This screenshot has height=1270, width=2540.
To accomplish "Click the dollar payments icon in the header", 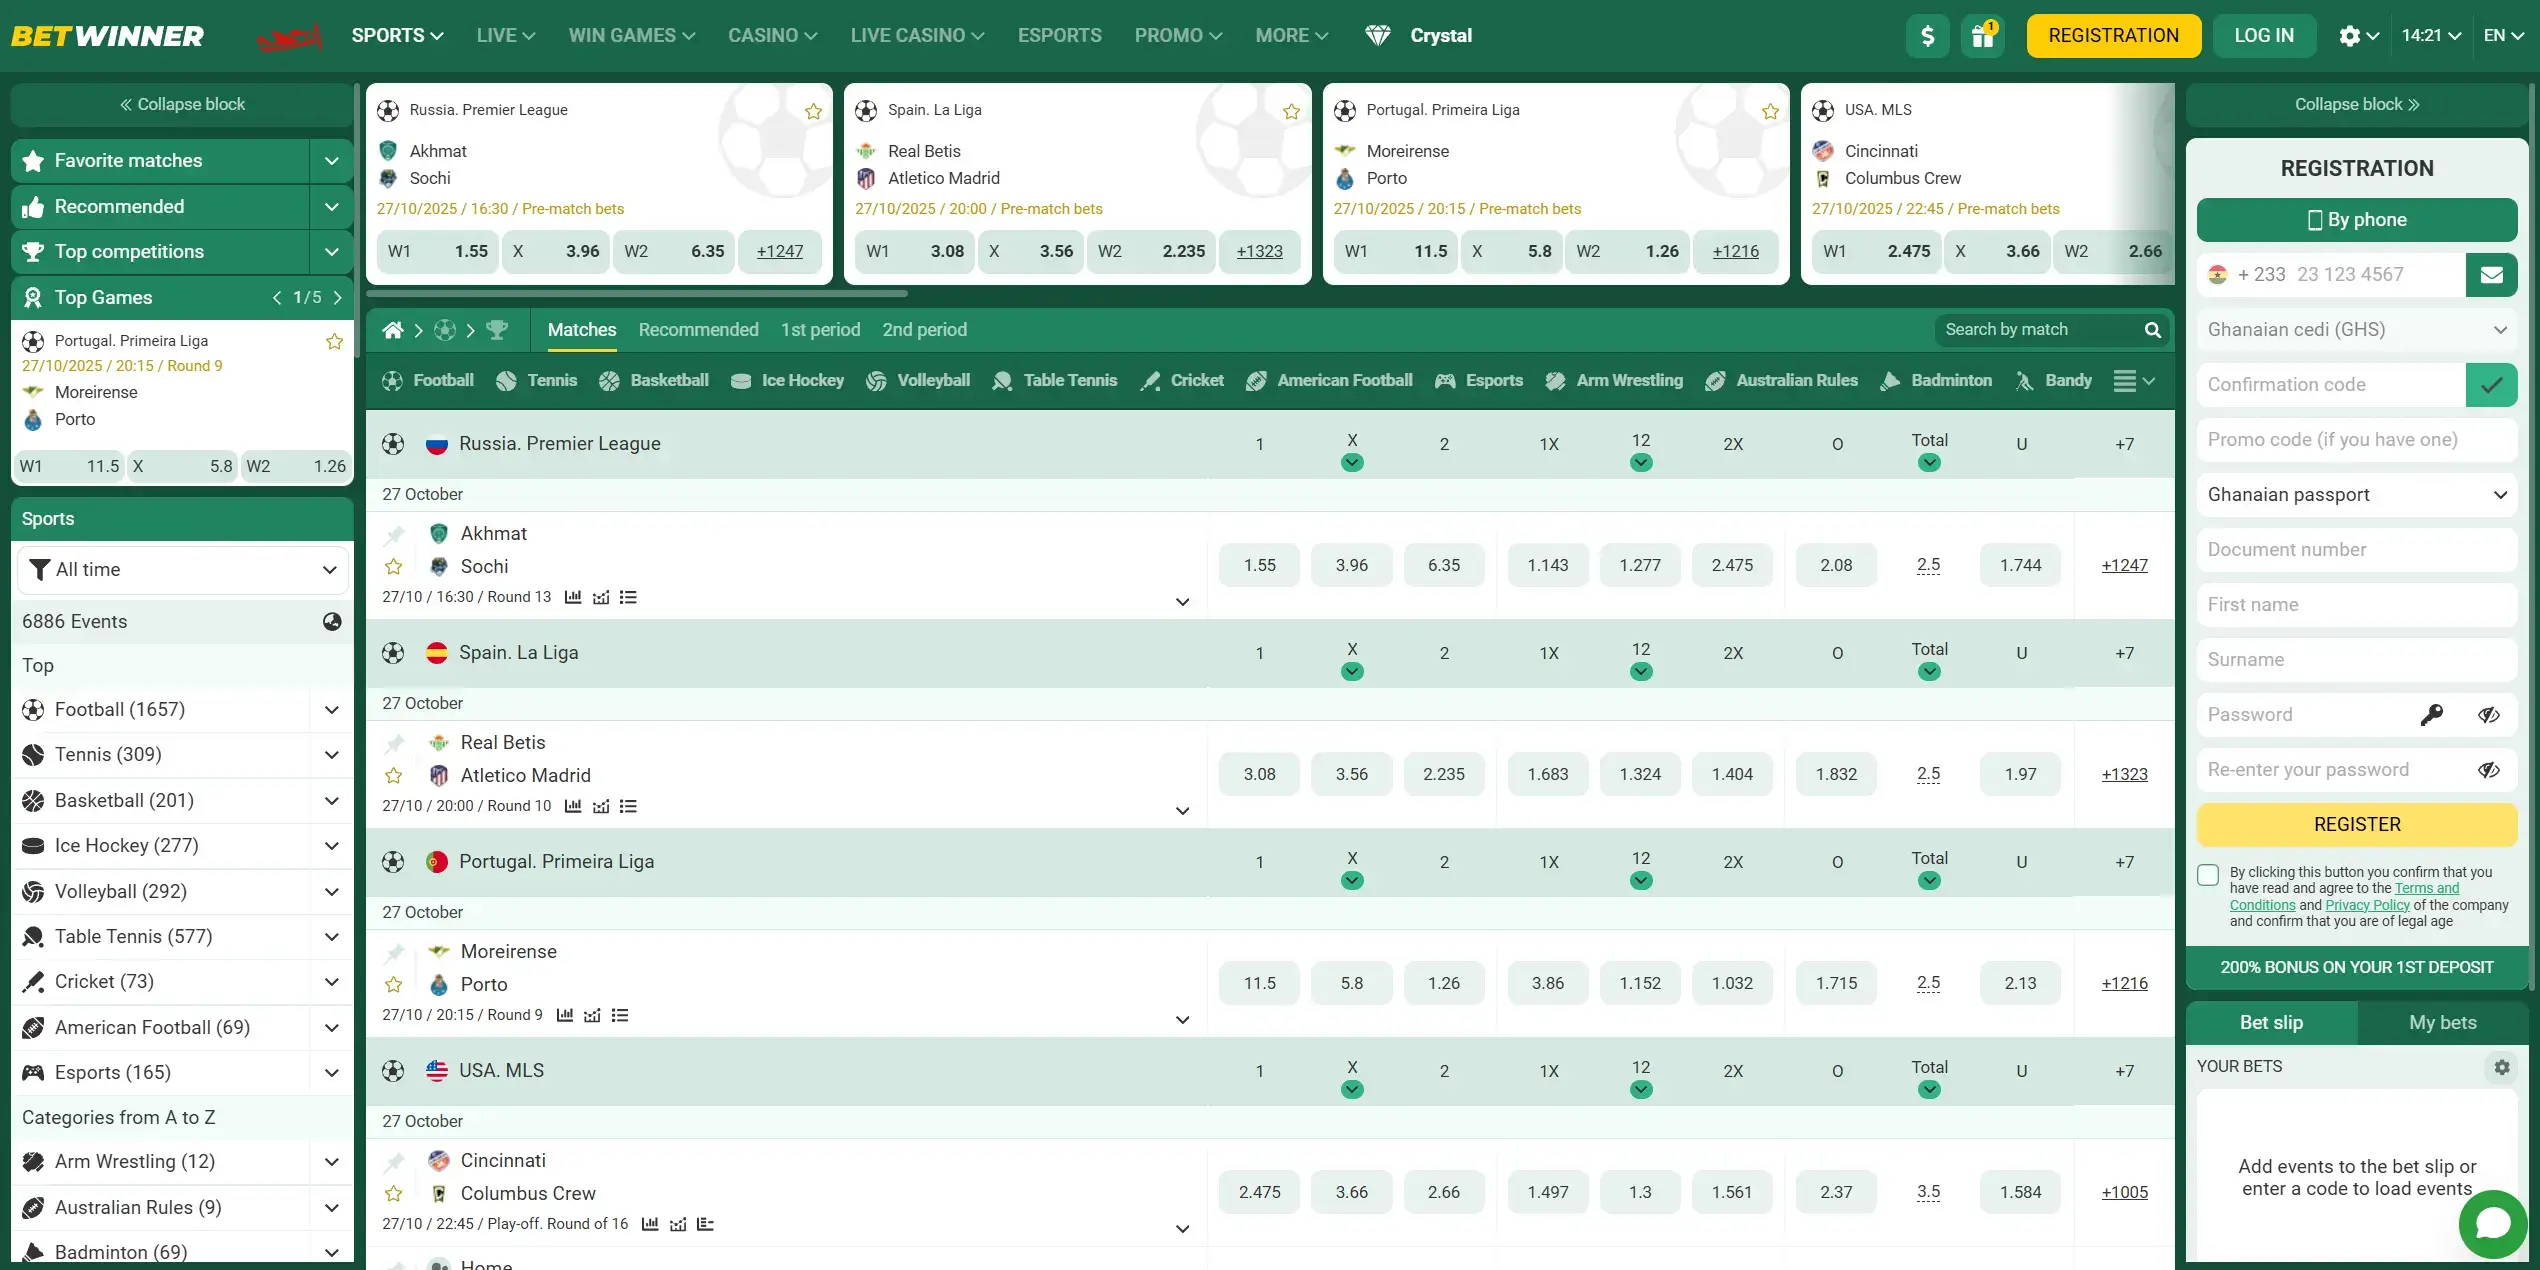I will [1928, 35].
